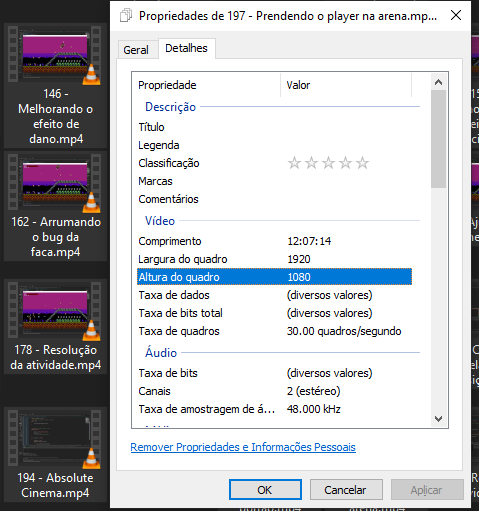Click the Propriedade column header

(206, 85)
